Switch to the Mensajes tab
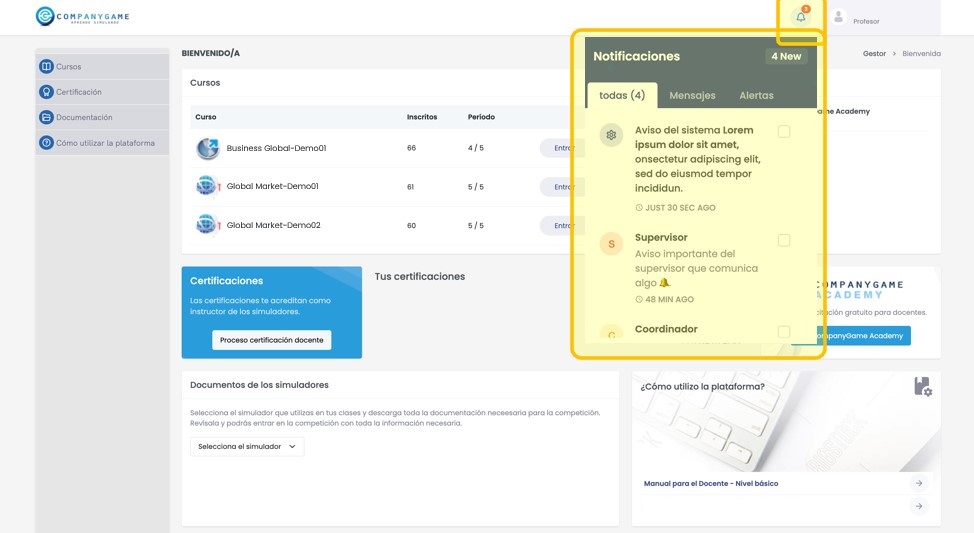Screen dimensions: 974x533 [x=692, y=96]
